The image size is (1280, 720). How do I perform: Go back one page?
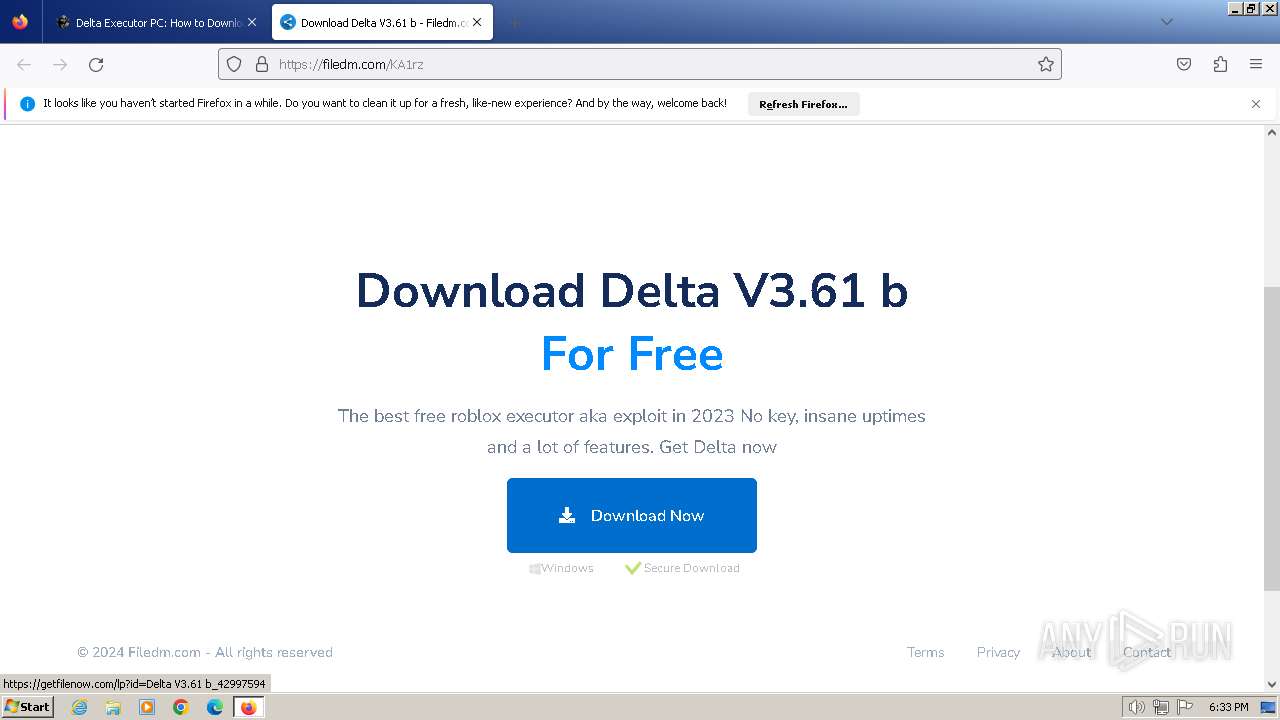[x=24, y=64]
